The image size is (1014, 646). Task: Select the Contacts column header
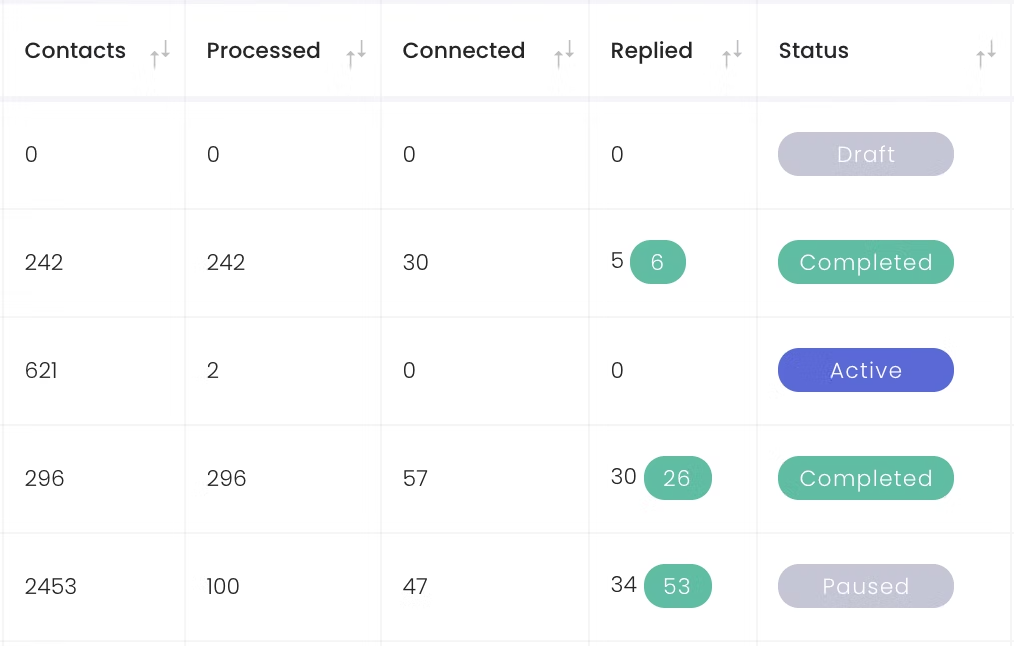coord(75,51)
